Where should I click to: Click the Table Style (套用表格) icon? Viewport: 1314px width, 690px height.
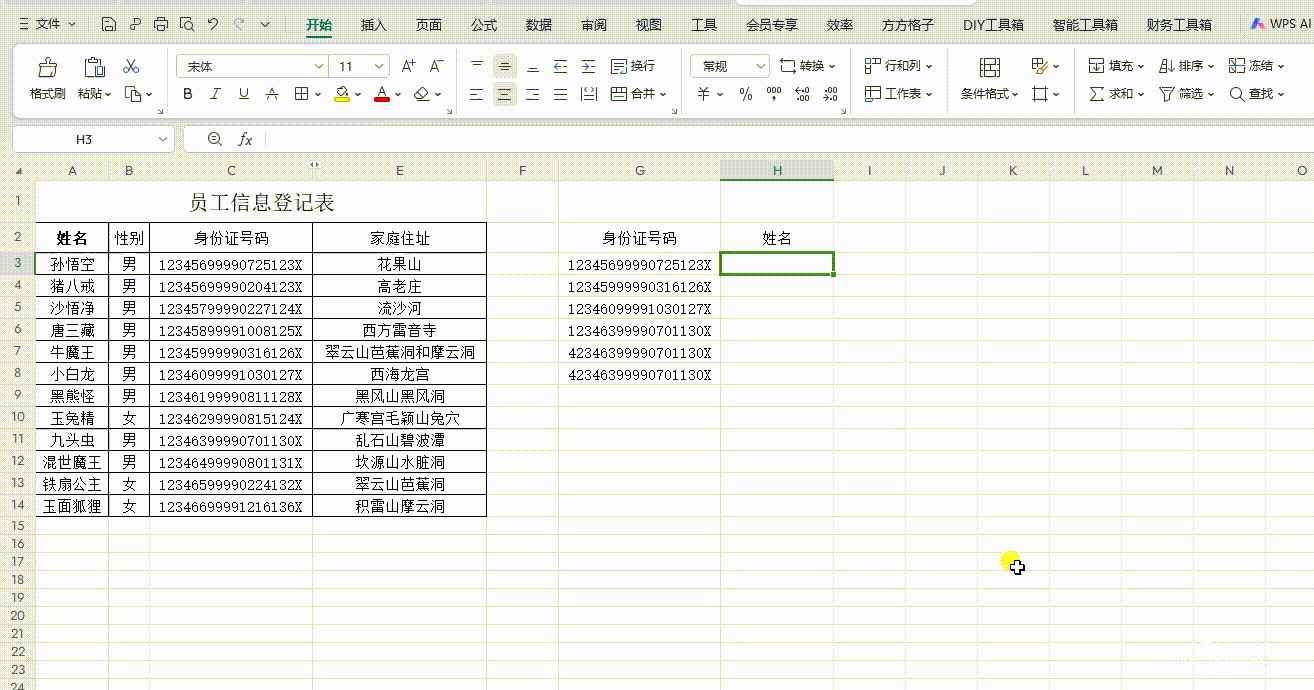[x=1039, y=66]
